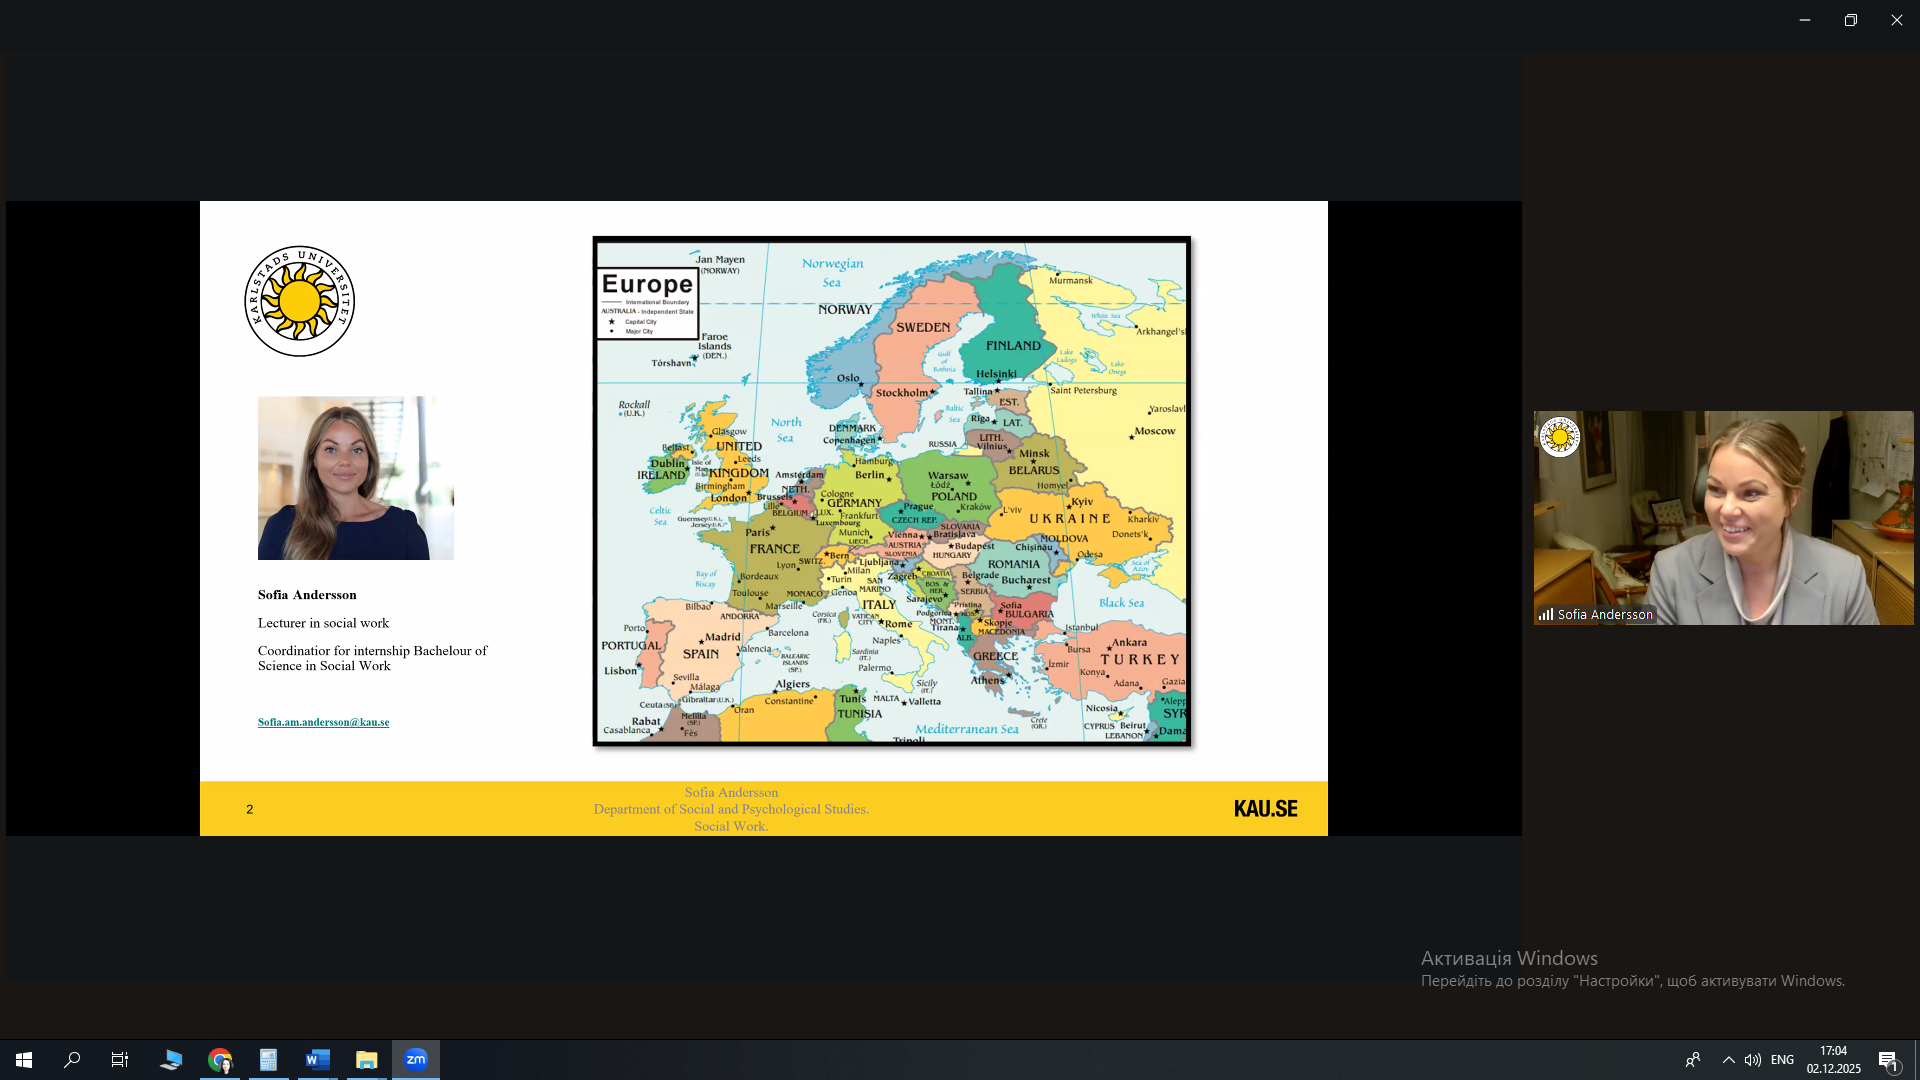Viewport: 1920px width, 1080px height.
Task: Switch input language from ENG
Action: pos(1782,1059)
